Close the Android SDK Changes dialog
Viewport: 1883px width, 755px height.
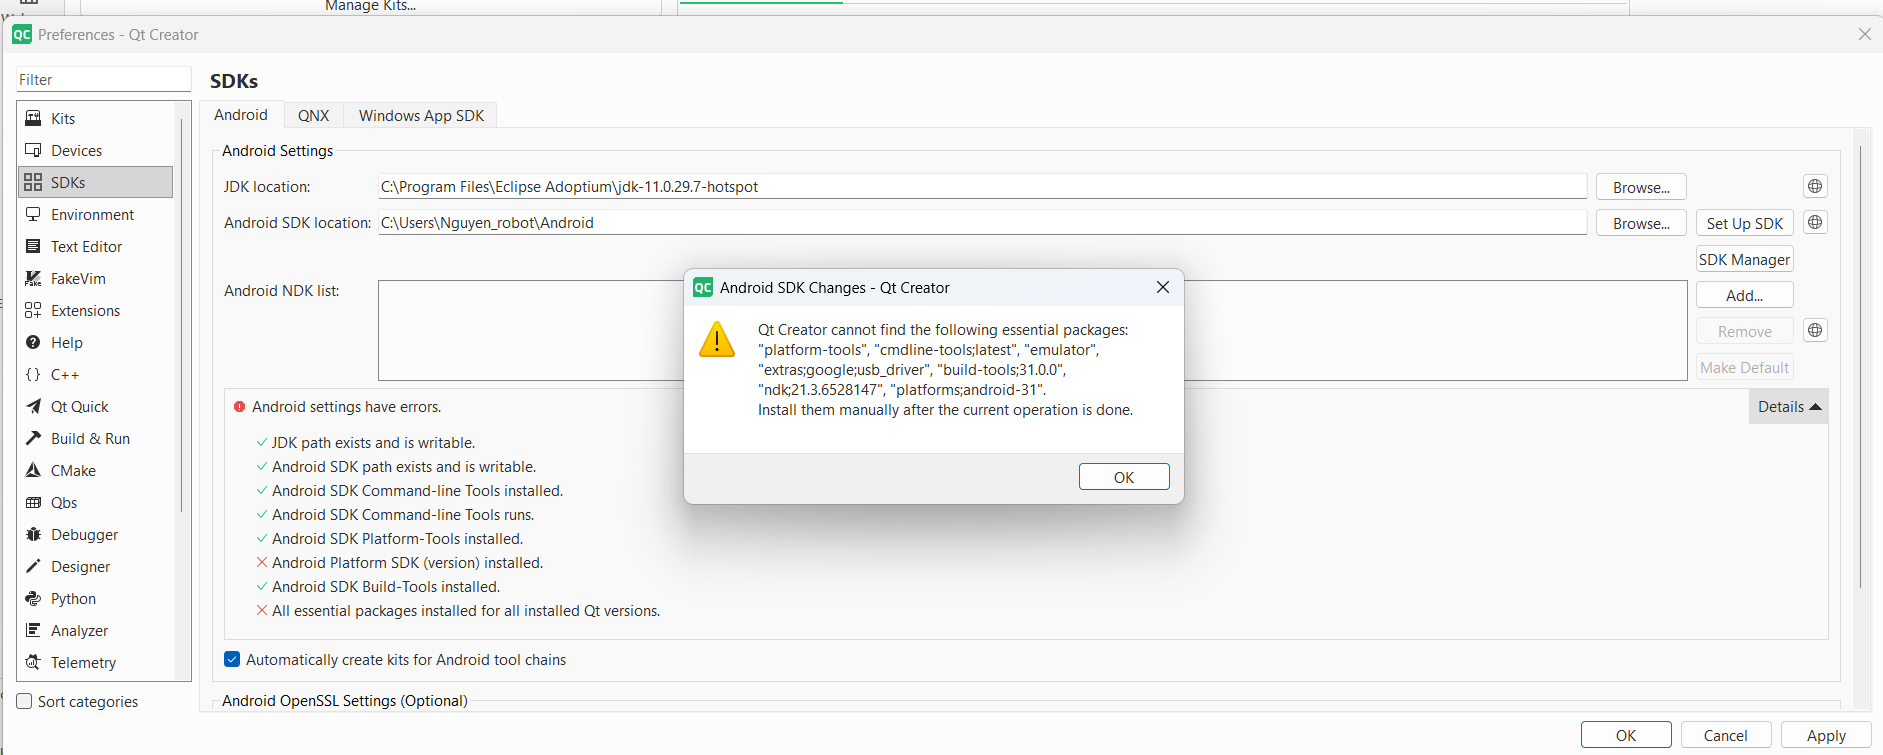(x=1162, y=287)
